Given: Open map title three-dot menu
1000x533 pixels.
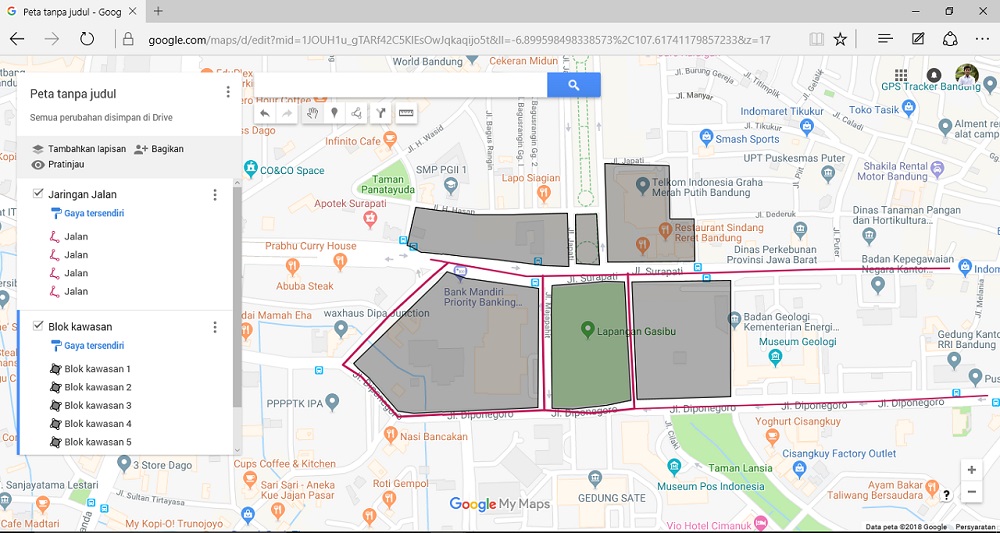Looking at the screenshot, I should tap(228, 92).
